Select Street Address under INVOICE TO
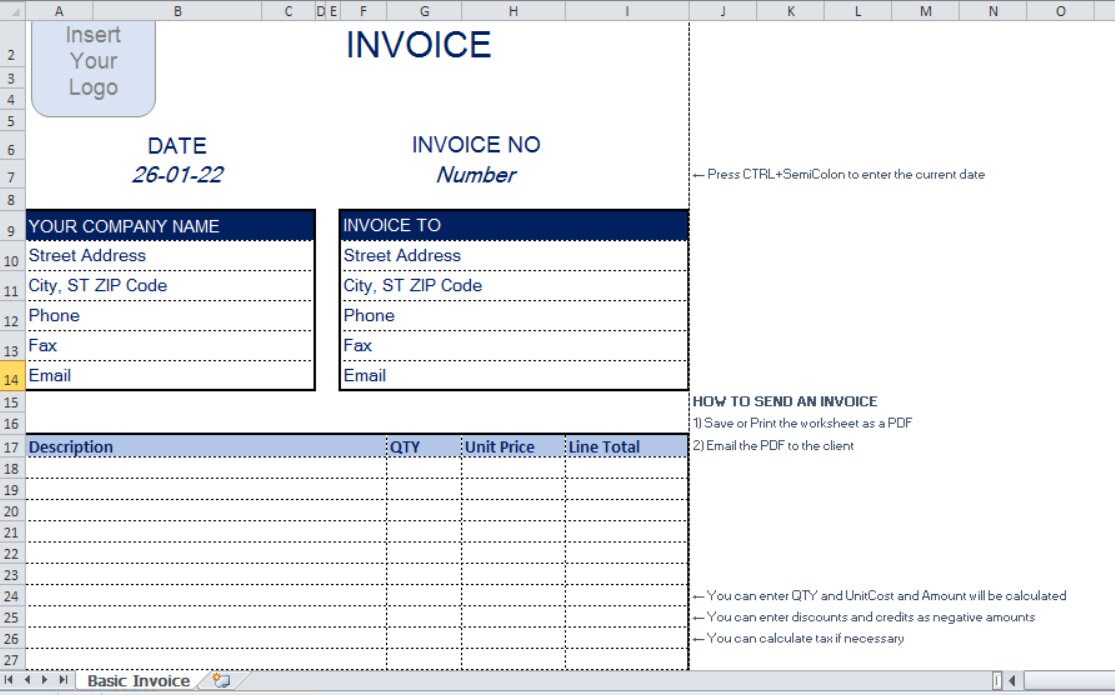Viewport: 1115px width, 695px height. pyautogui.click(x=514, y=255)
